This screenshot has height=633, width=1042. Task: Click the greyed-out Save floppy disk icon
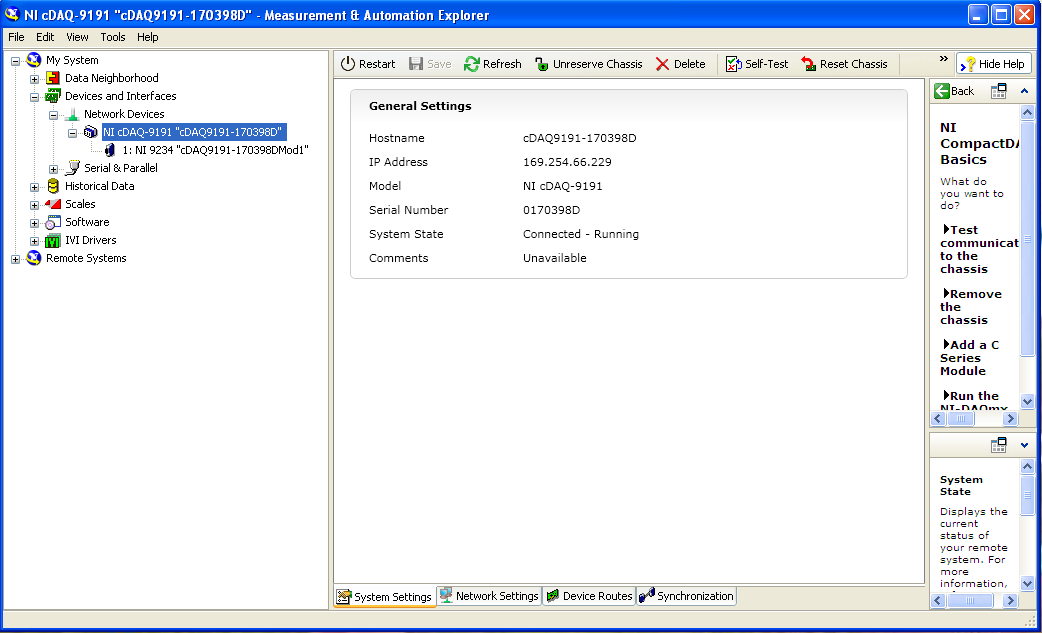coord(416,64)
